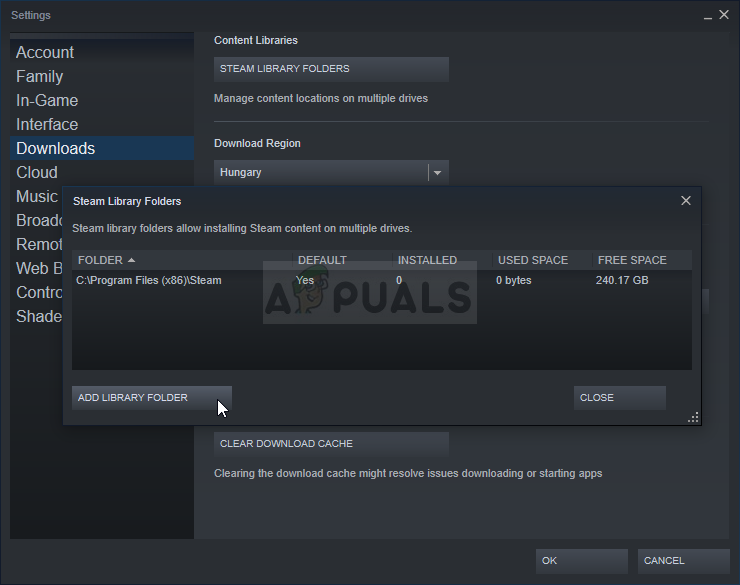740x585 pixels.
Task: Click the Yes value in the Default column
Action: pyautogui.click(x=305, y=280)
